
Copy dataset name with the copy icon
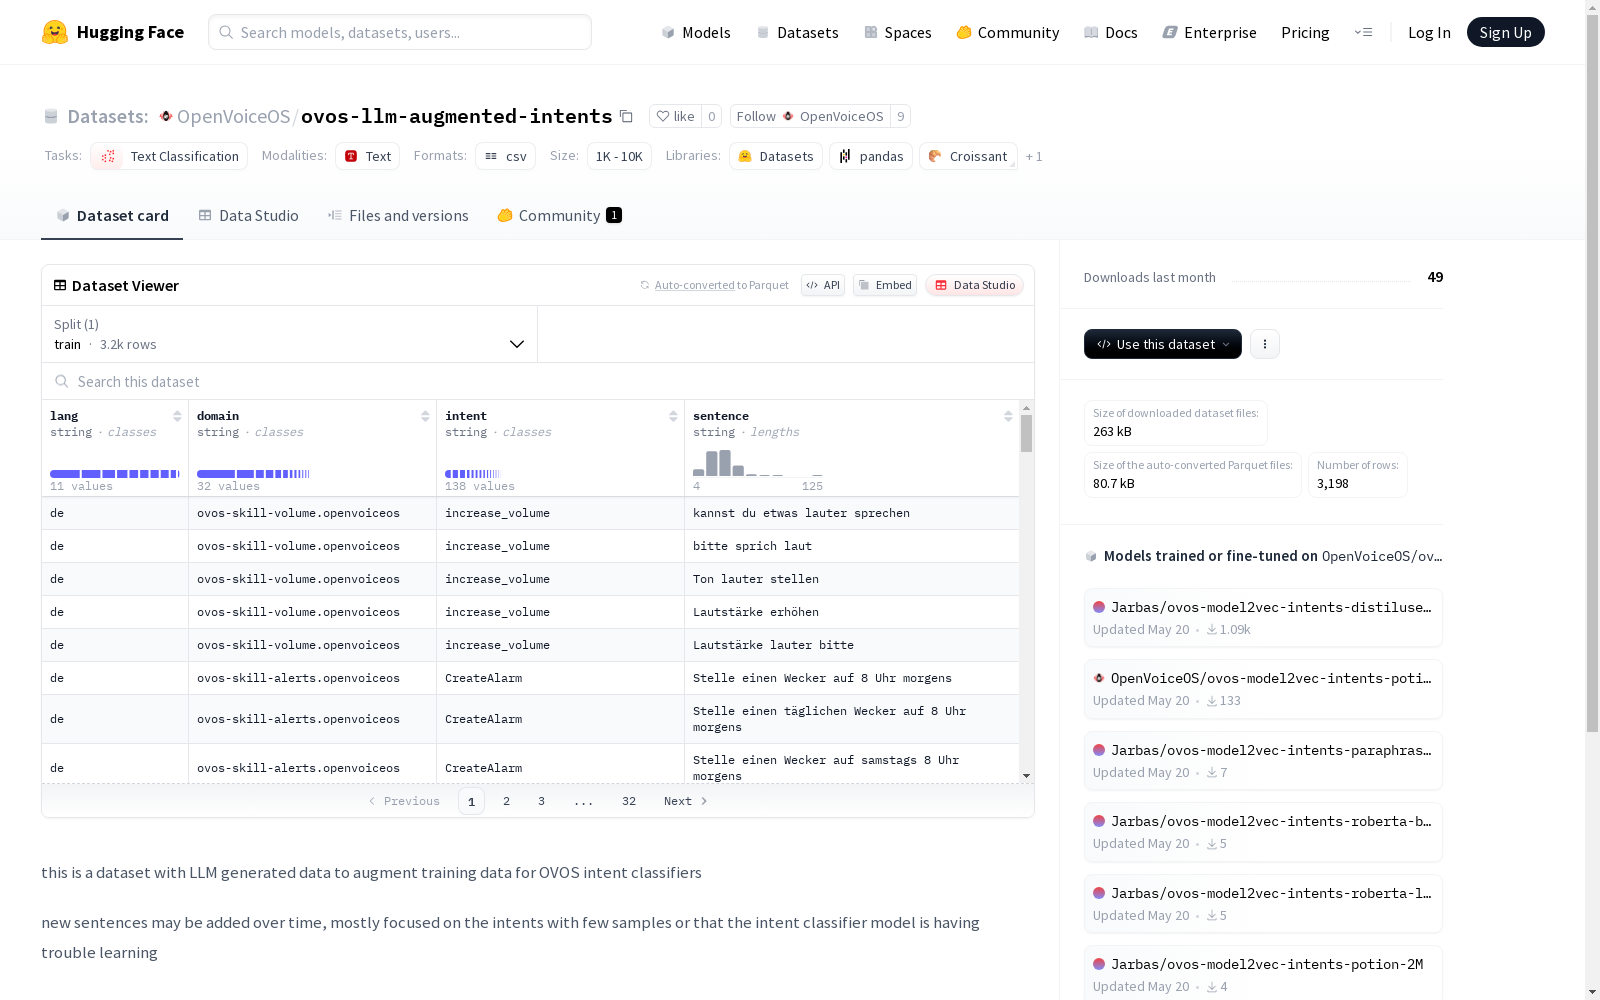(x=626, y=116)
